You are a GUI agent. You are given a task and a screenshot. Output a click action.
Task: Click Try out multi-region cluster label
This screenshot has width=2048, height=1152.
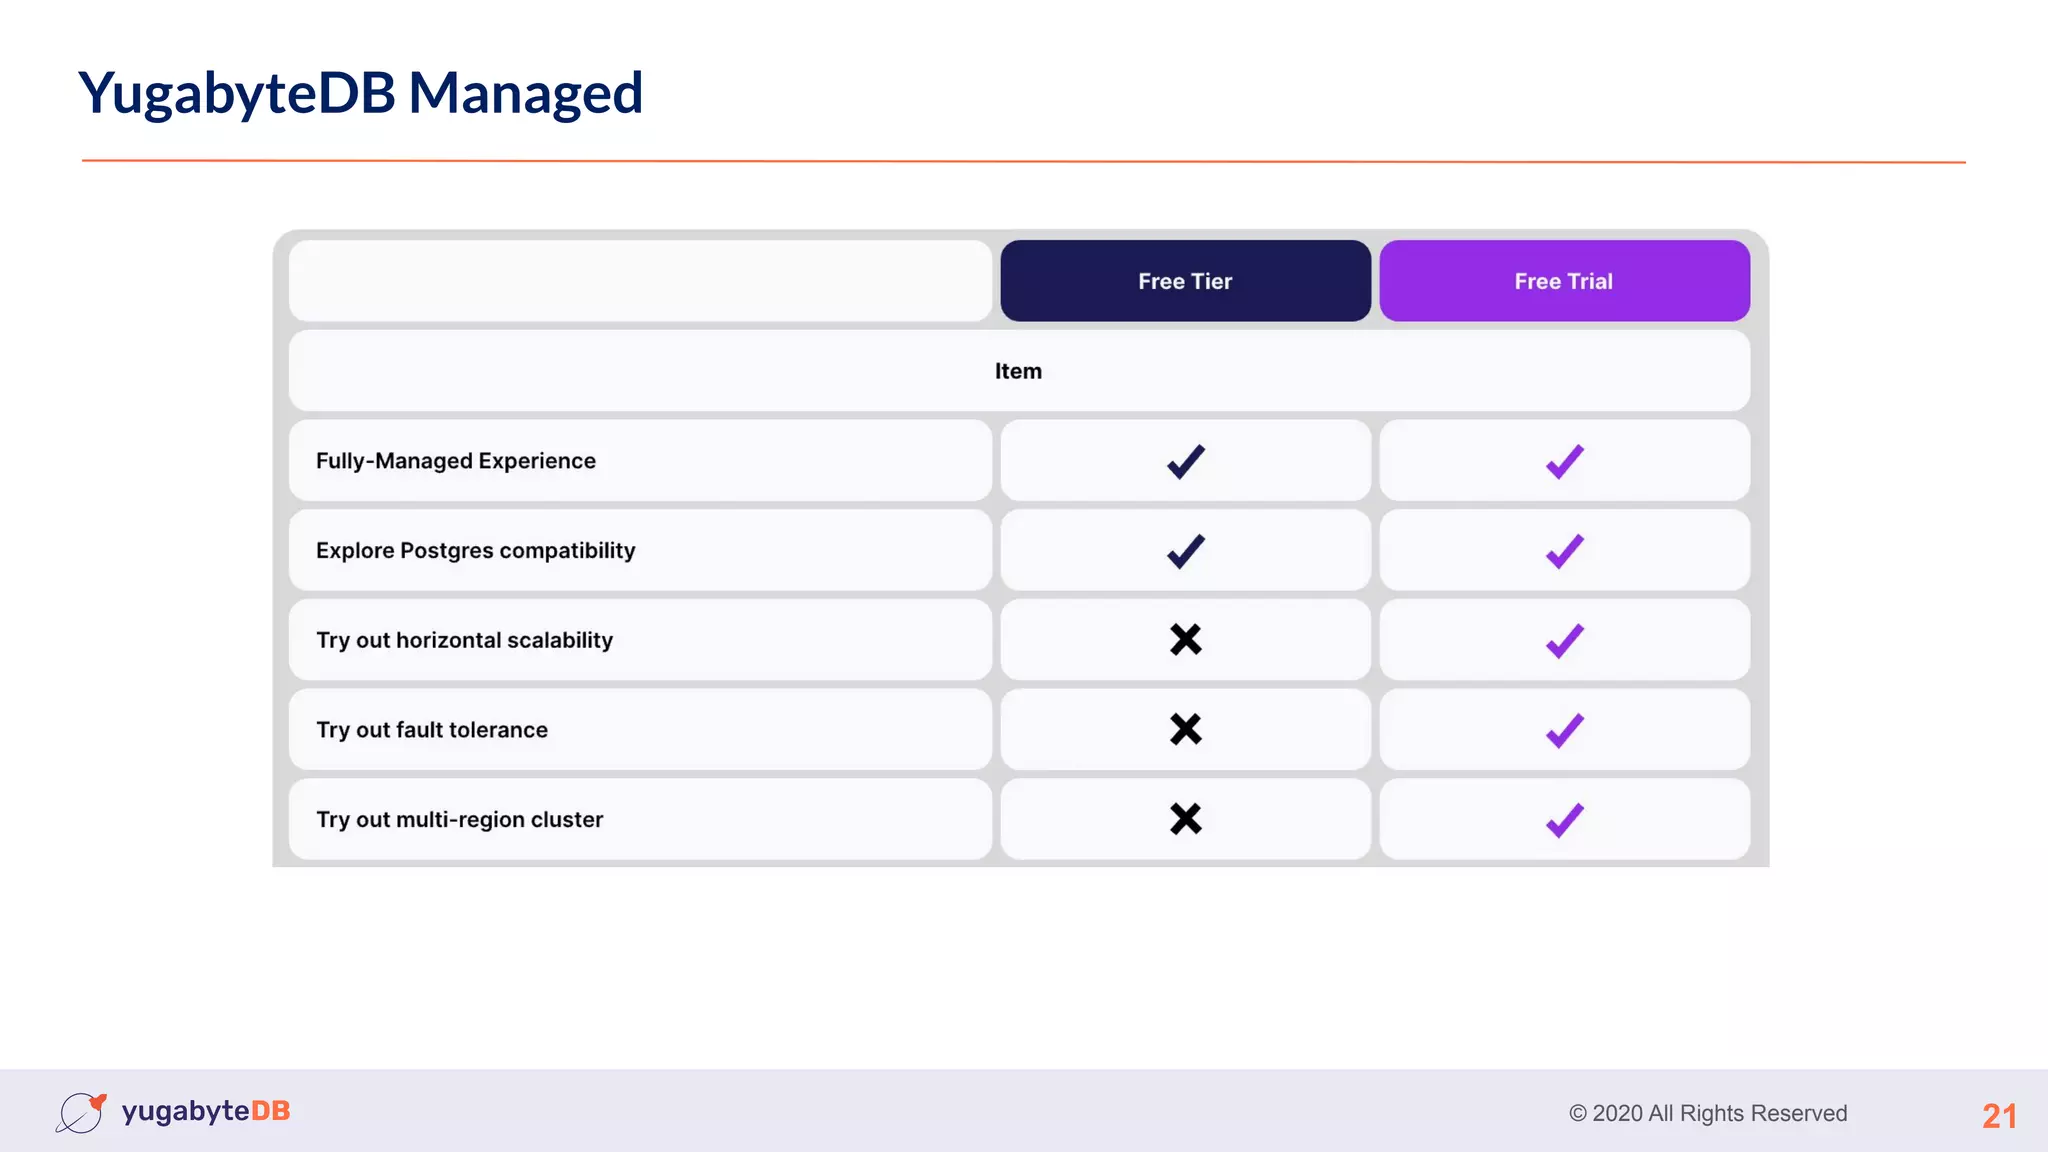pos(460,820)
